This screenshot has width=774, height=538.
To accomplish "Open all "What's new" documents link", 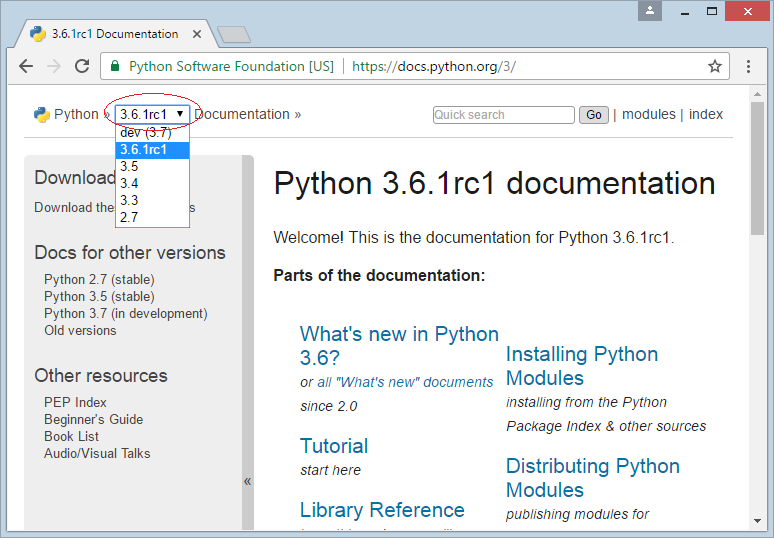I will coord(405,382).
